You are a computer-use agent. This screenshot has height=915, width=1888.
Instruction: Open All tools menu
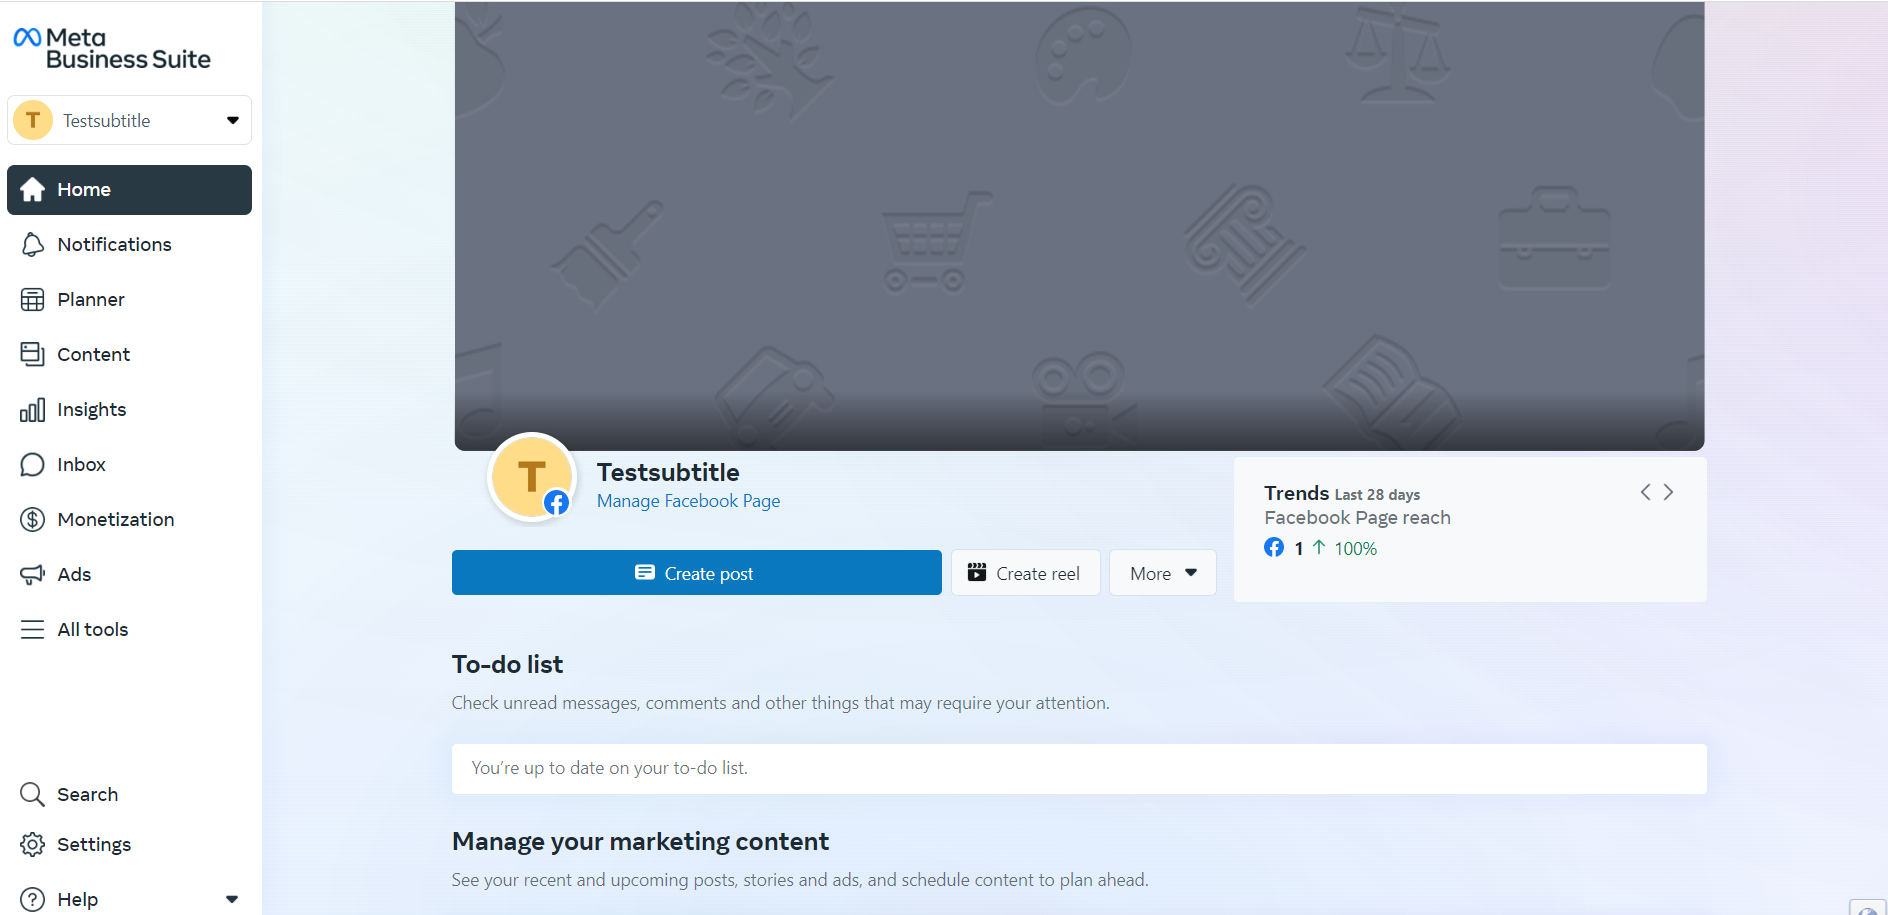92,630
